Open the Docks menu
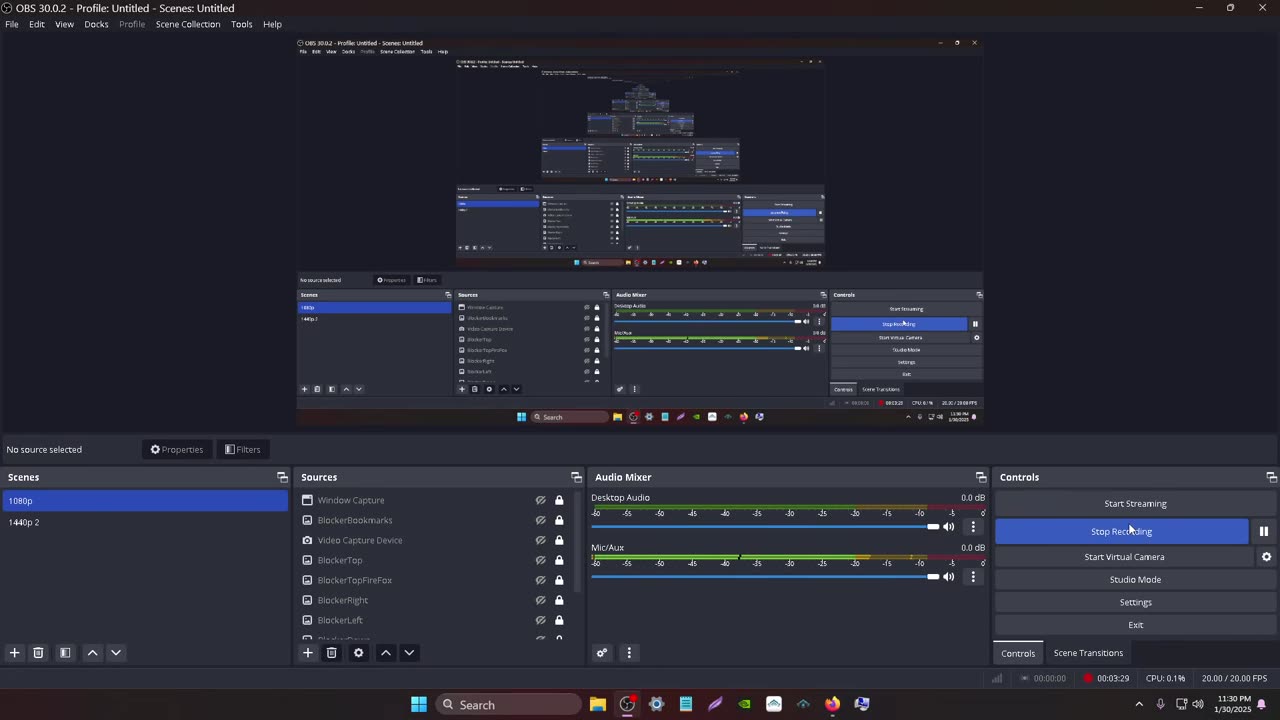The height and width of the screenshot is (720, 1280). [x=96, y=24]
